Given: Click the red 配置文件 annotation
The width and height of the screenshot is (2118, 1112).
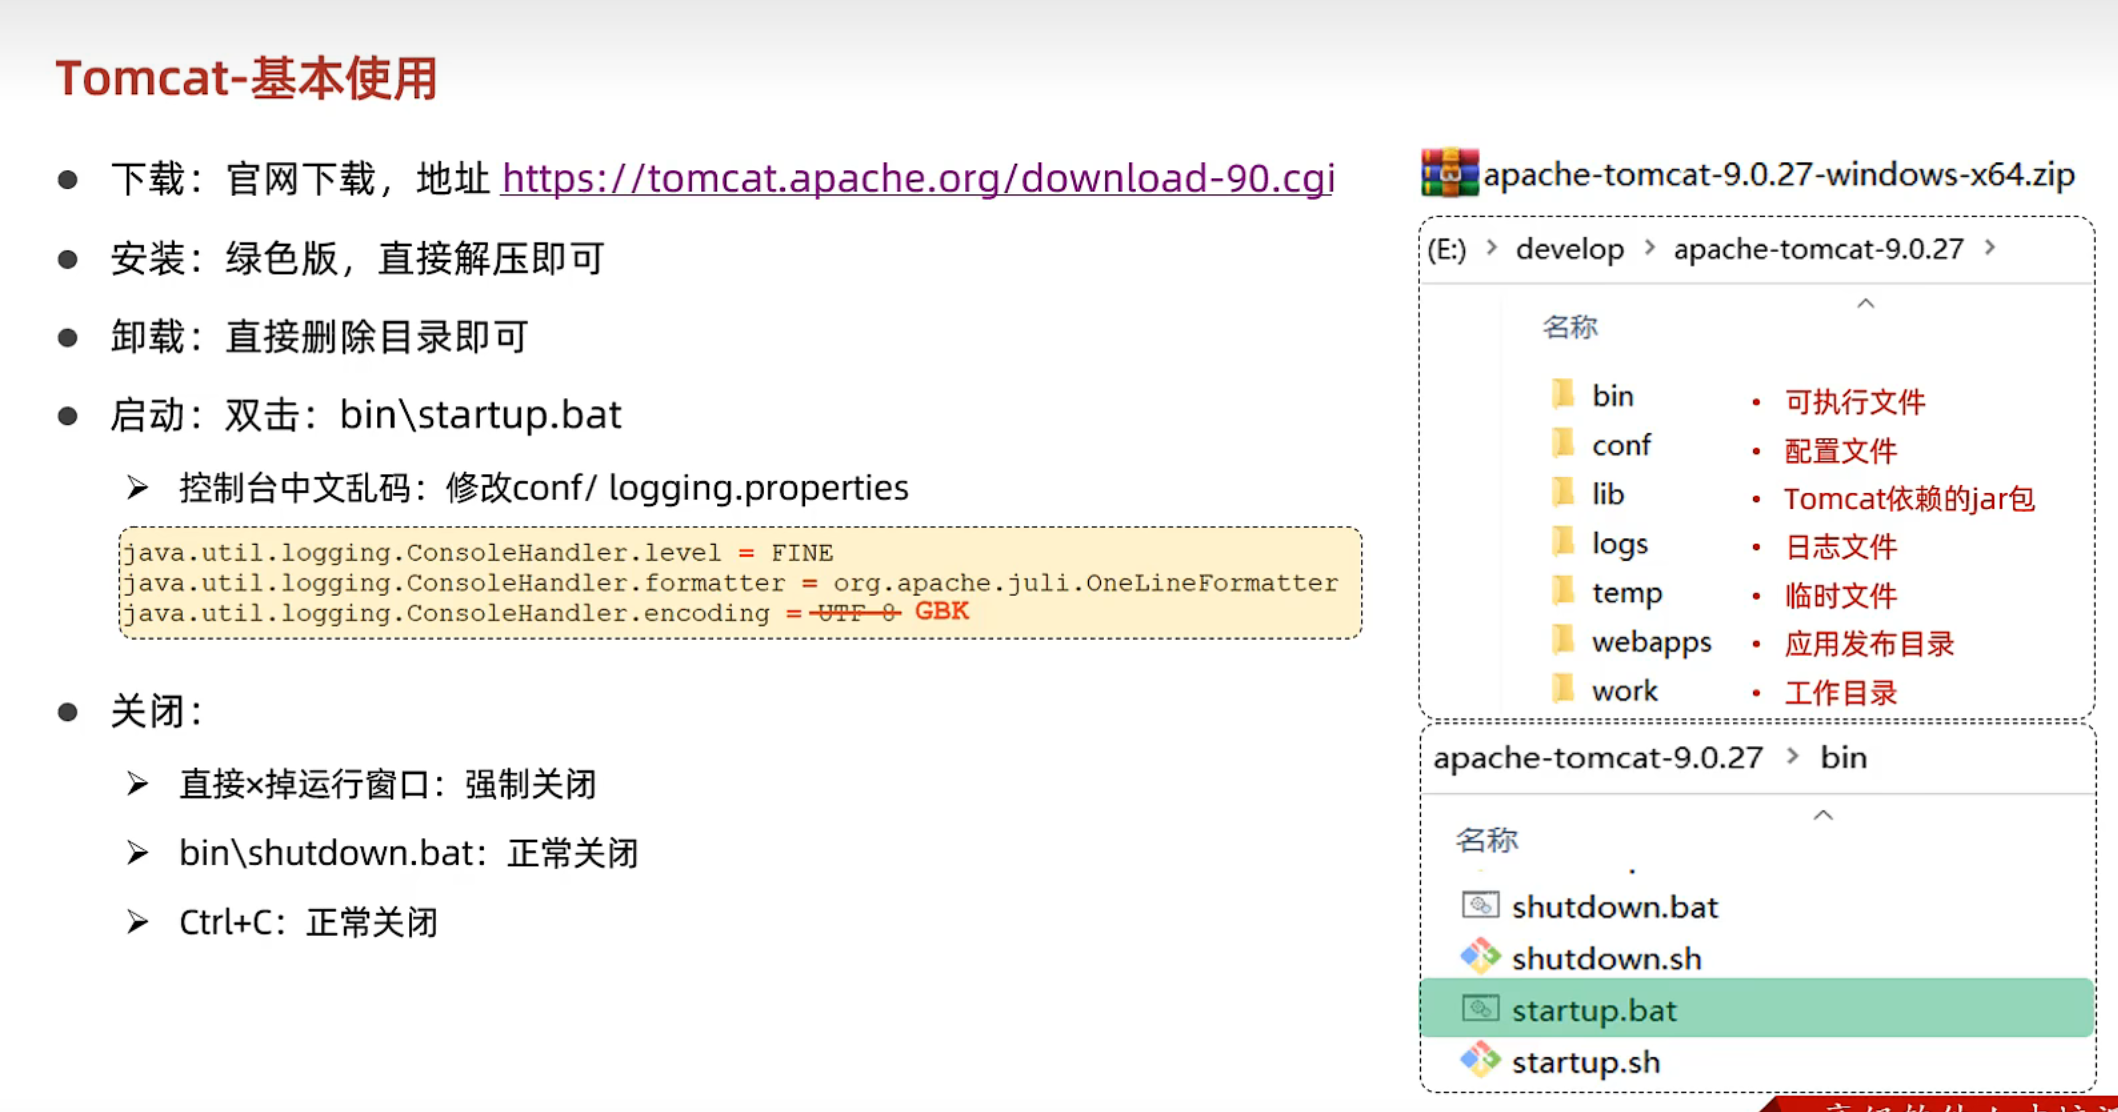Looking at the screenshot, I should (1841, 451).
